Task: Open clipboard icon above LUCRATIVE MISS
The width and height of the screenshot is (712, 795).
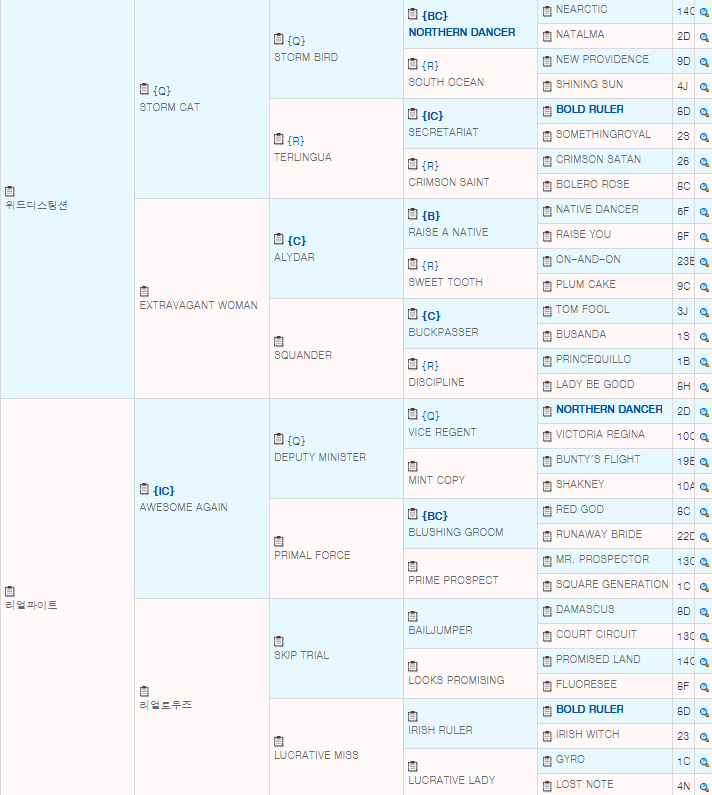Action: pyautogui.click(x=278, y=741)
